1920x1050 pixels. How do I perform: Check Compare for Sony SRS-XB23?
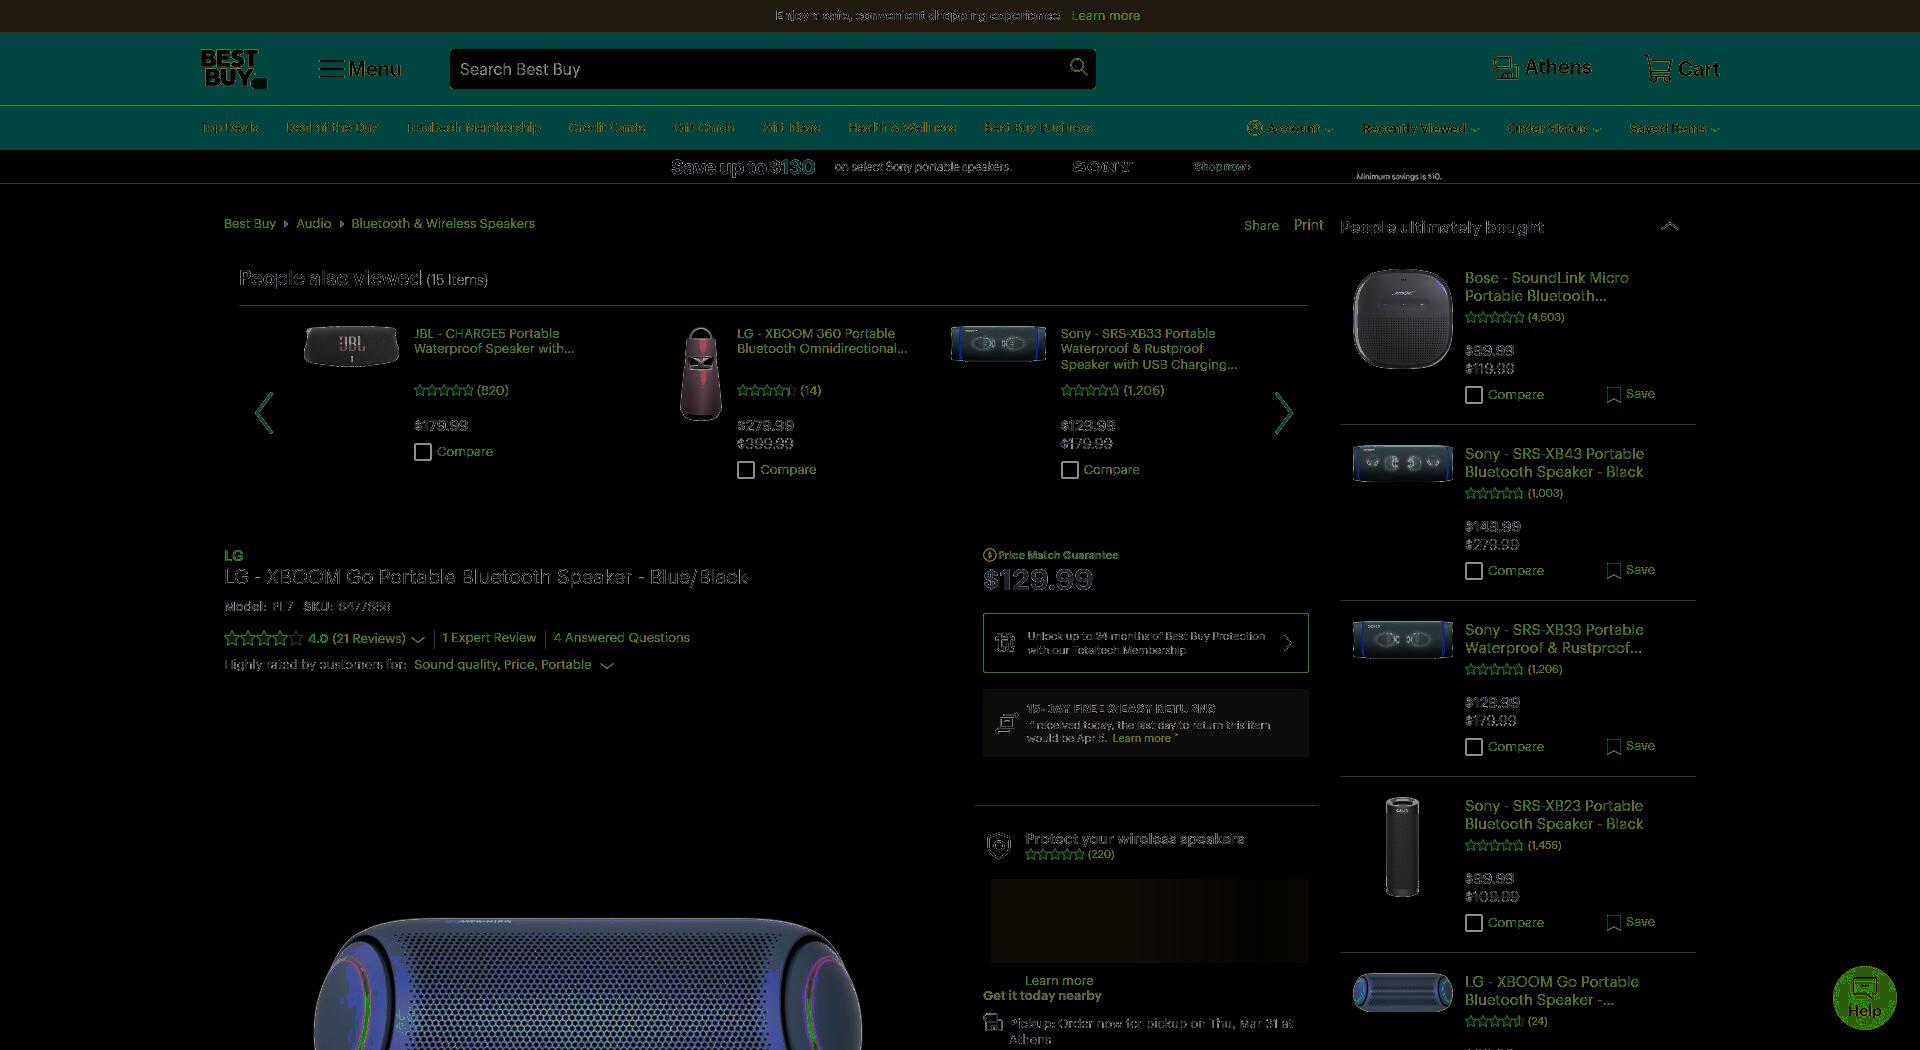[1474, 923]
